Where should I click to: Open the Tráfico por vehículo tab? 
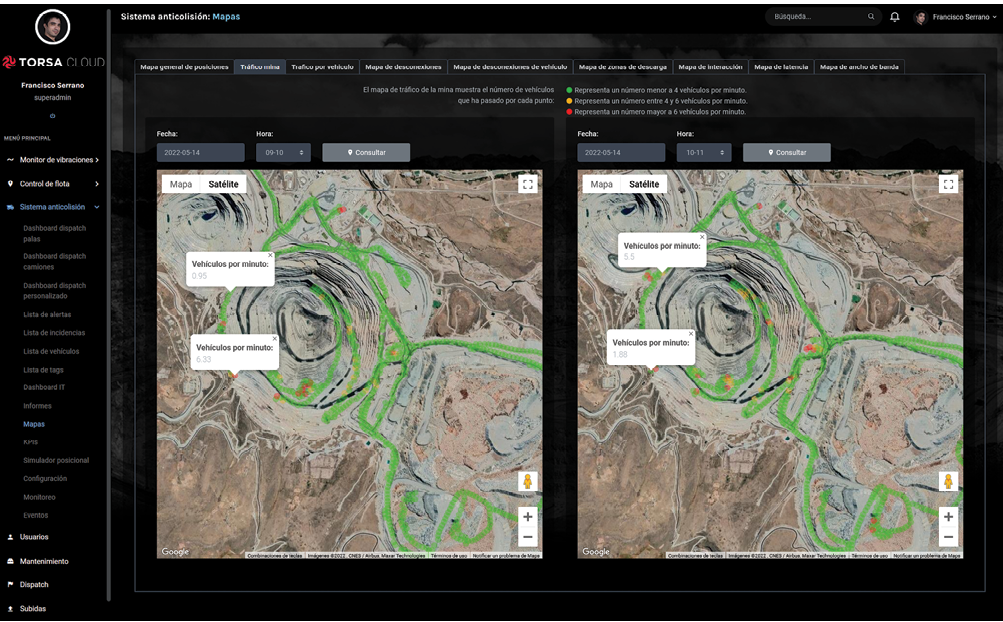pyautogui.click(x=322, y=67)
